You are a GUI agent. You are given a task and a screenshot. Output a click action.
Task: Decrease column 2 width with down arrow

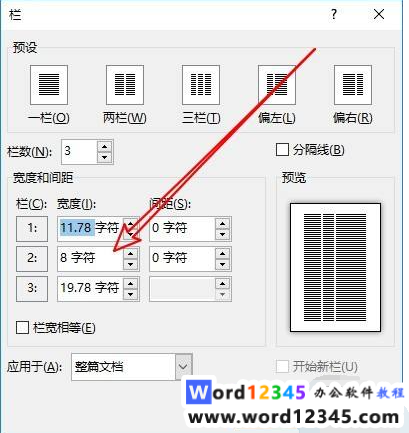pyautogui.click(x=131, y=265)
